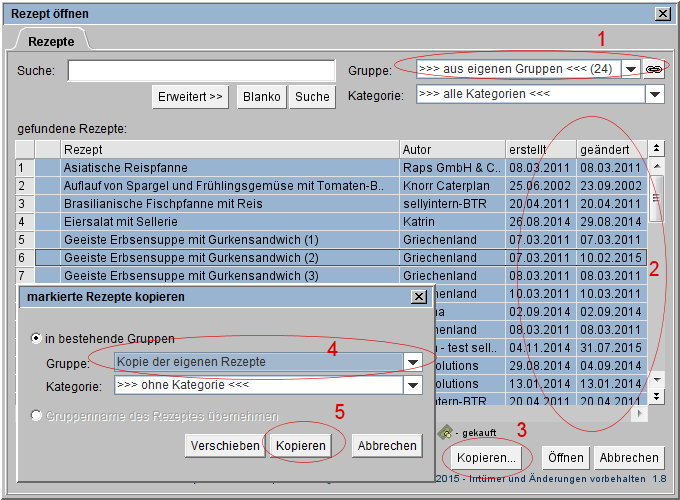Click the link icon next to Gruppe

point(654,69)
